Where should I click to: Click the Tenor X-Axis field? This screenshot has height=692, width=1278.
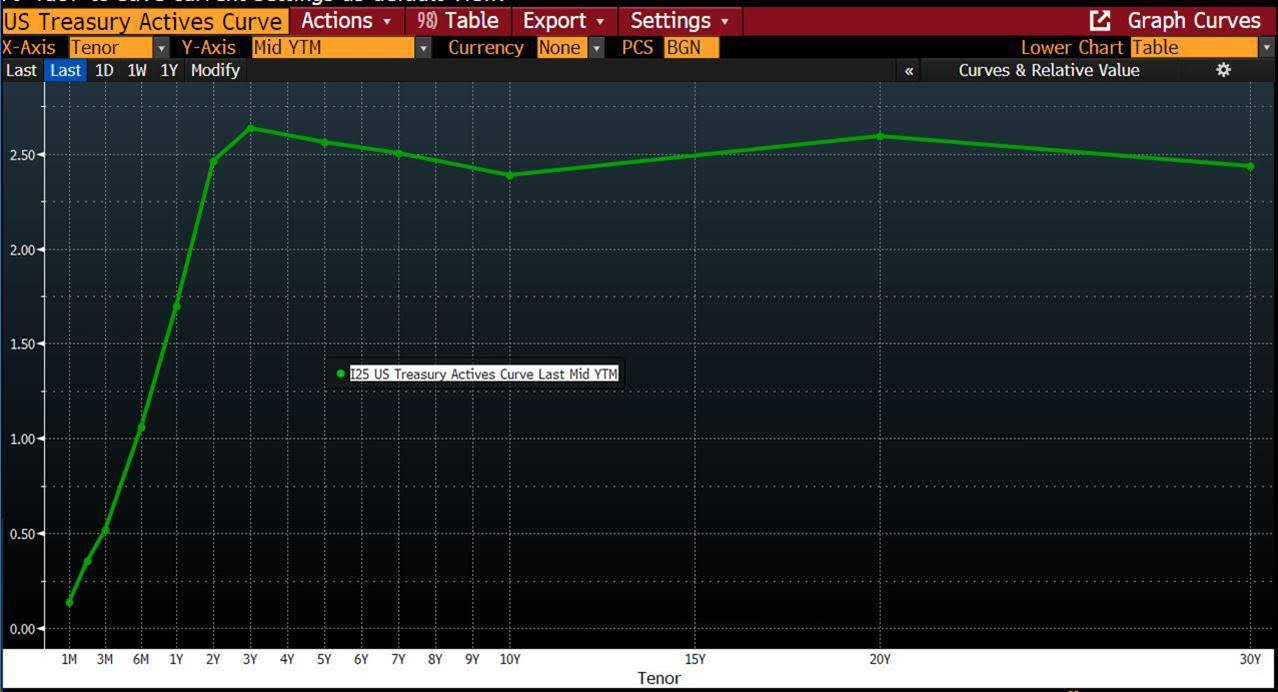coord(110,47)
